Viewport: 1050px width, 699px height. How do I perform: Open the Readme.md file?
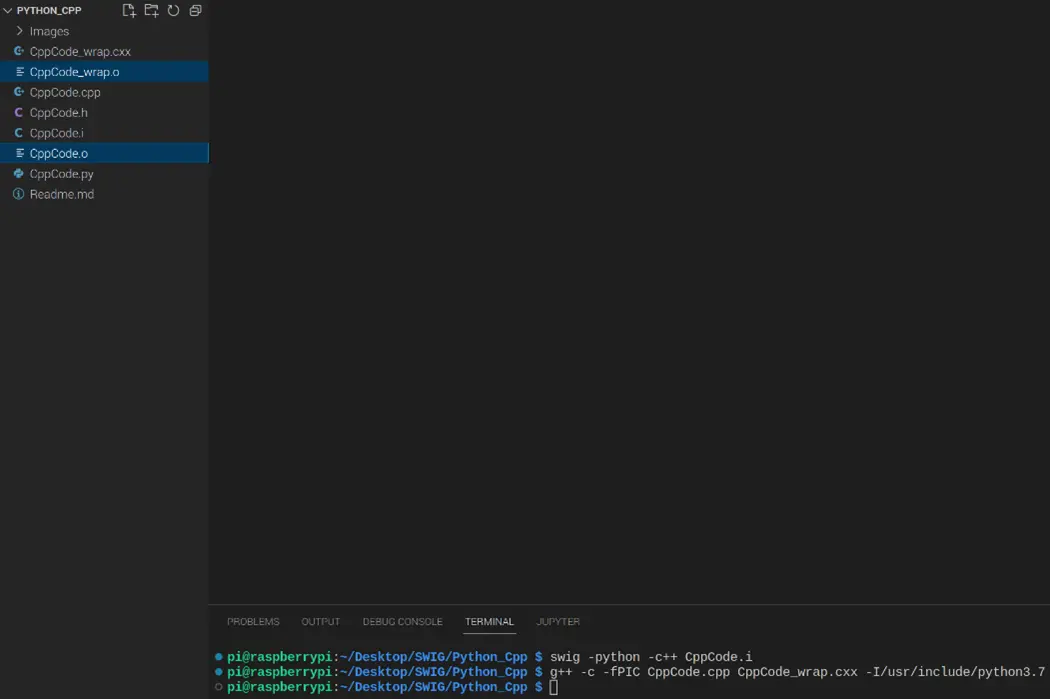click(104, 194)
